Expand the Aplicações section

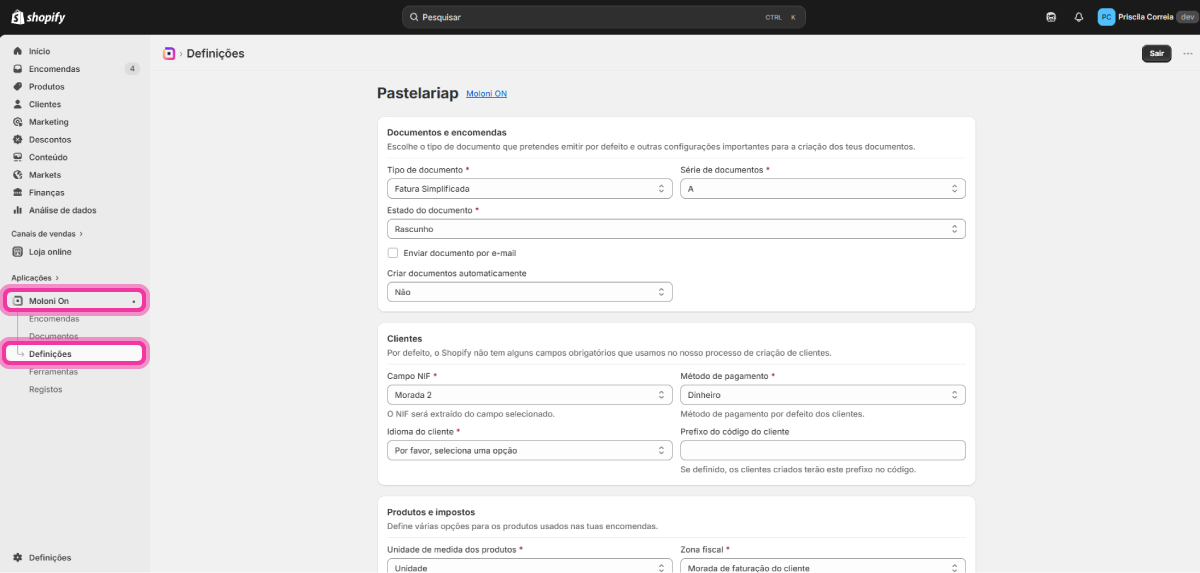coord(35,277)
